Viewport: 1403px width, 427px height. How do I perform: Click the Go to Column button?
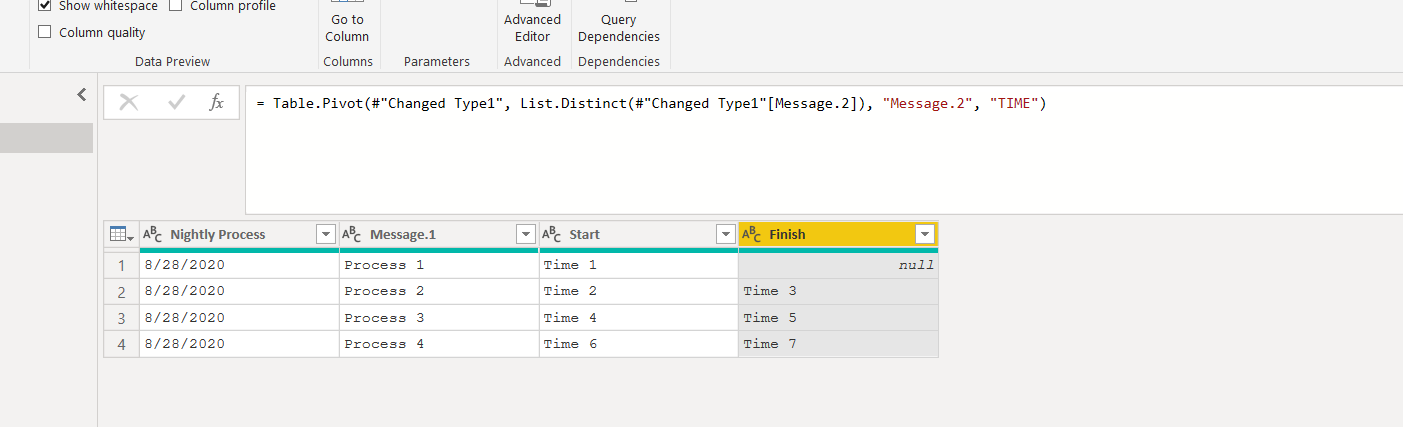click(347, 24)
